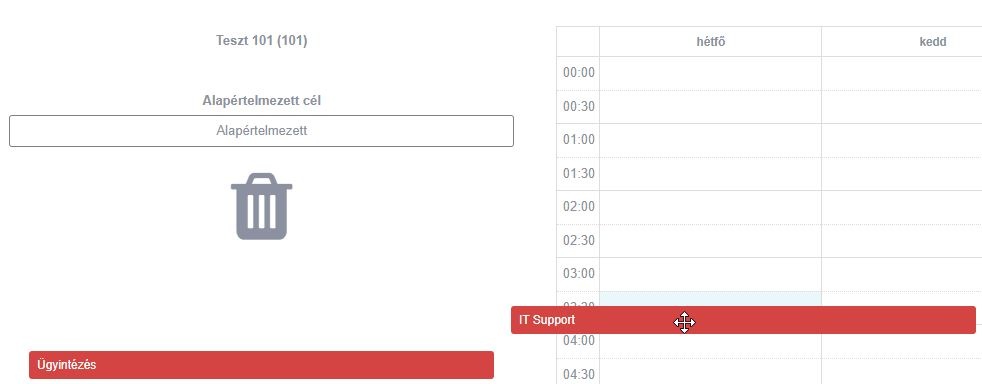Click the 02:00 time label

pyautogui.click(x=579, y=207)
